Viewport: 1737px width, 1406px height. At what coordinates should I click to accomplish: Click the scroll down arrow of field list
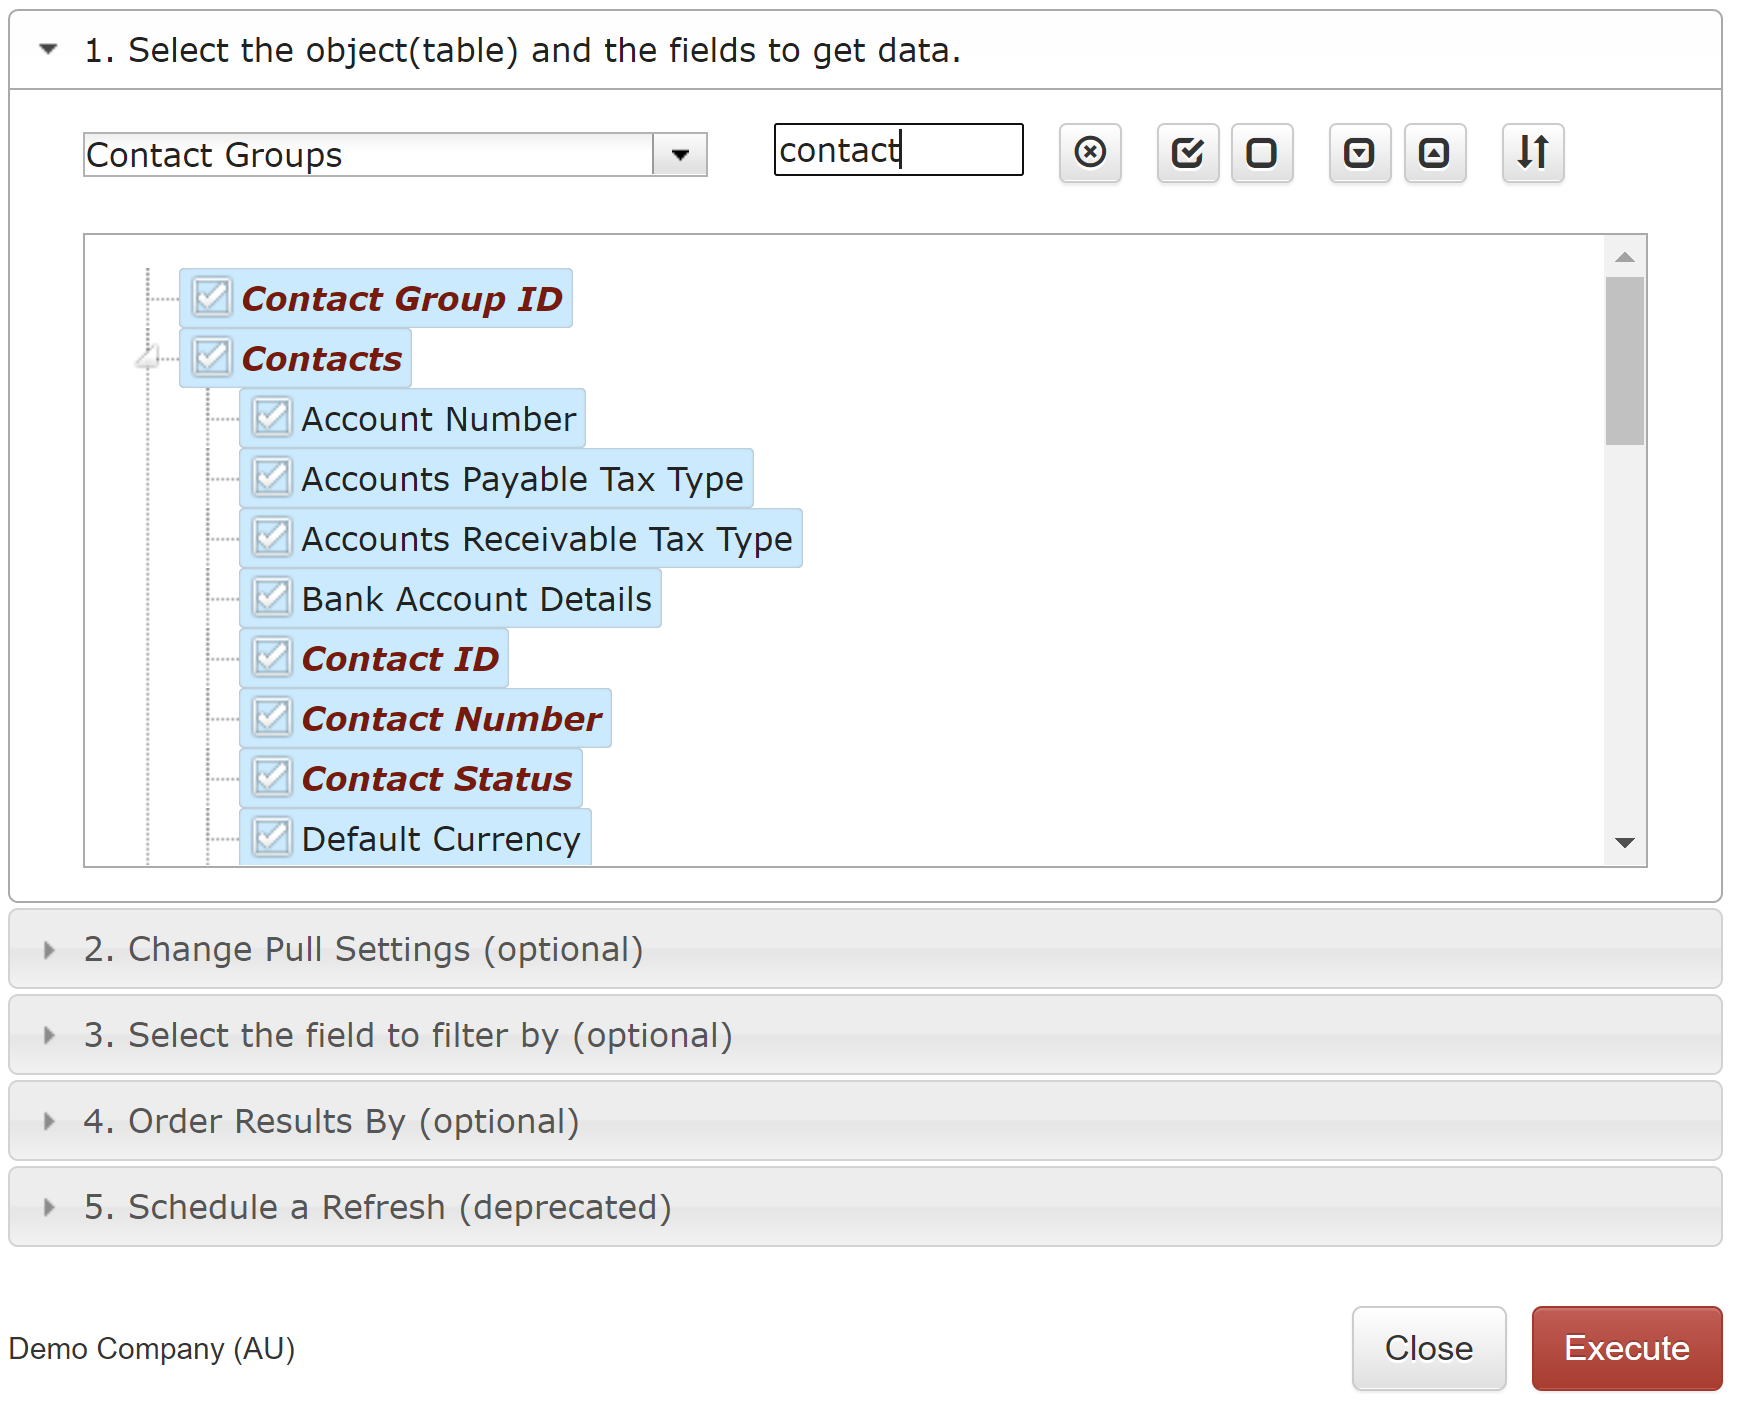[1625, 843]
